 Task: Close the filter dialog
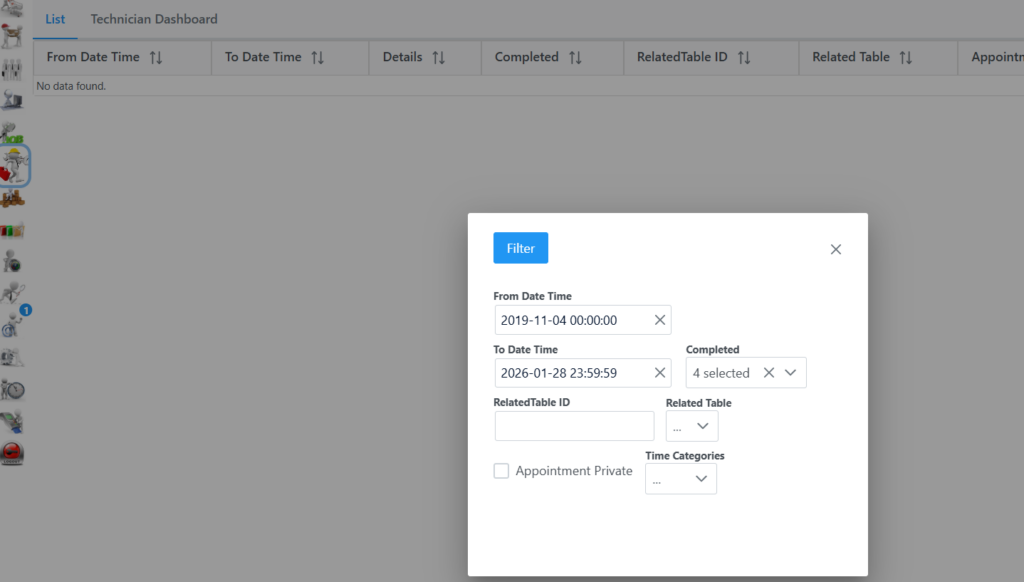click(836, 249)
